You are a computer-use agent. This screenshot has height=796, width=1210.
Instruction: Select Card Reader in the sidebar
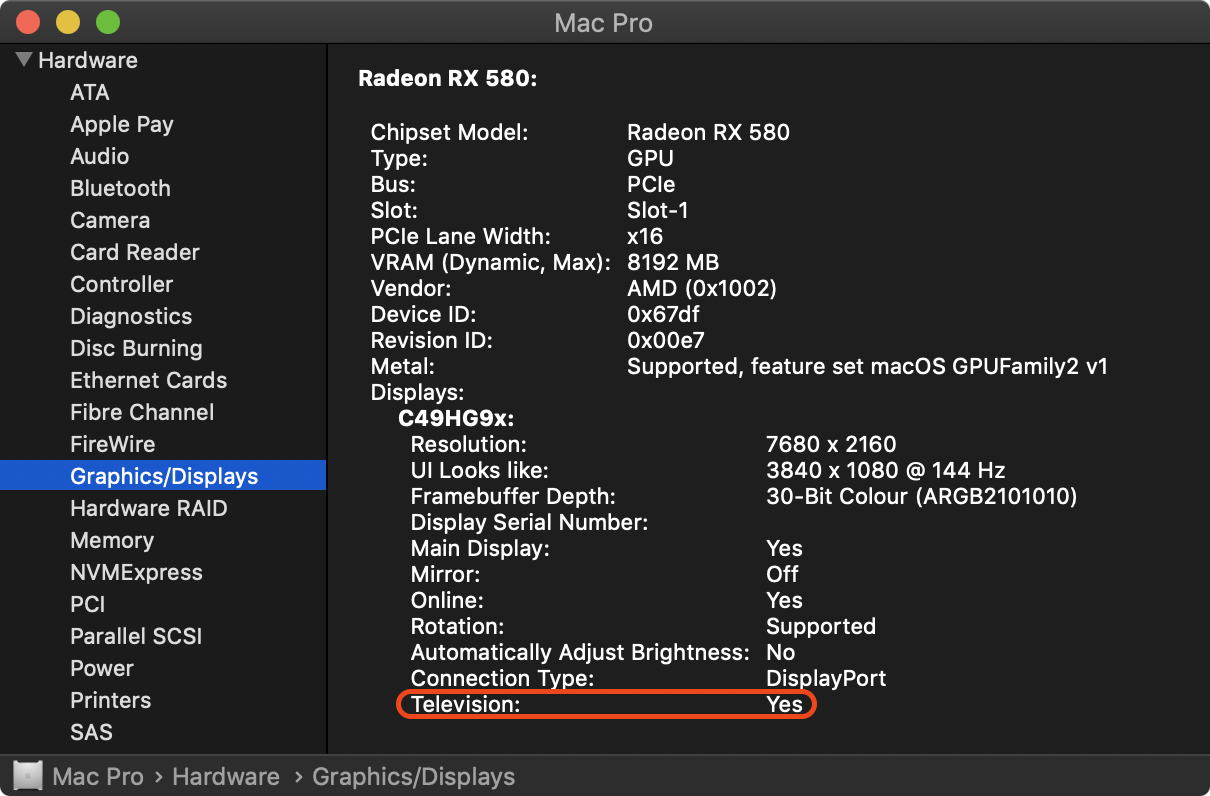(135, 252)
